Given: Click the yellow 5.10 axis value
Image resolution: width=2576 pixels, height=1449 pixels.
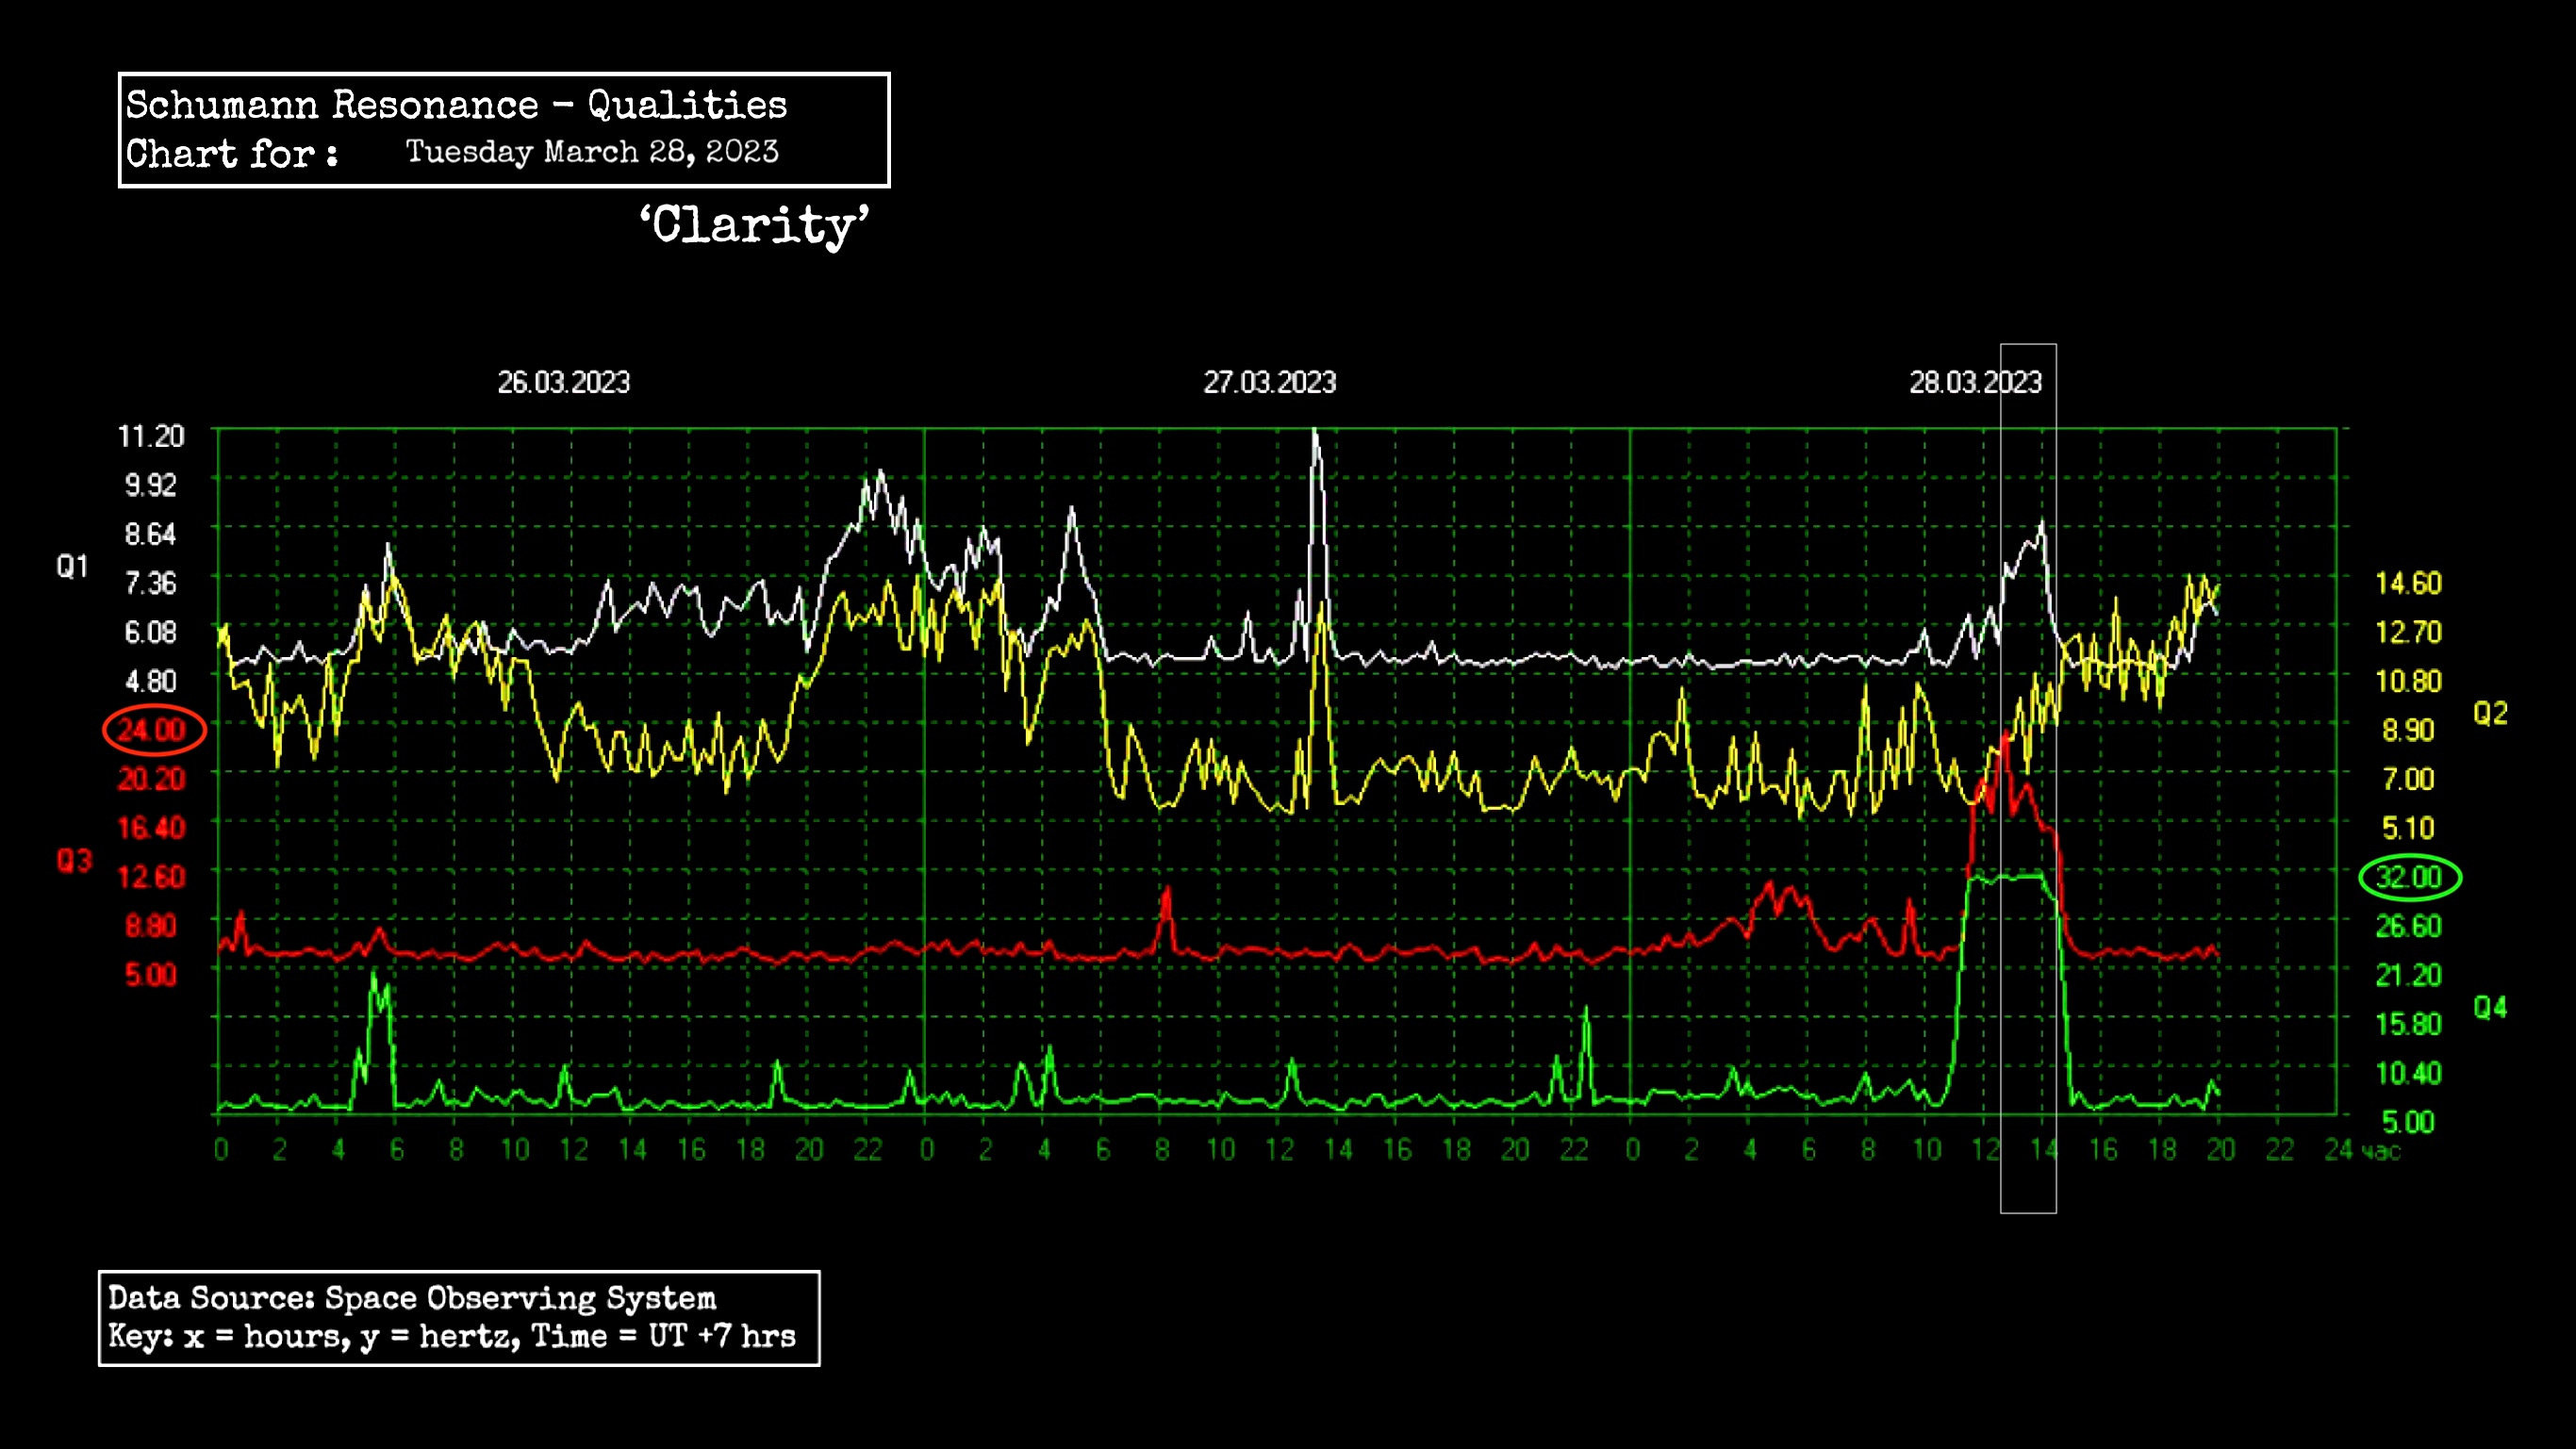Looking at the screenshot, I should (2408, 828).
